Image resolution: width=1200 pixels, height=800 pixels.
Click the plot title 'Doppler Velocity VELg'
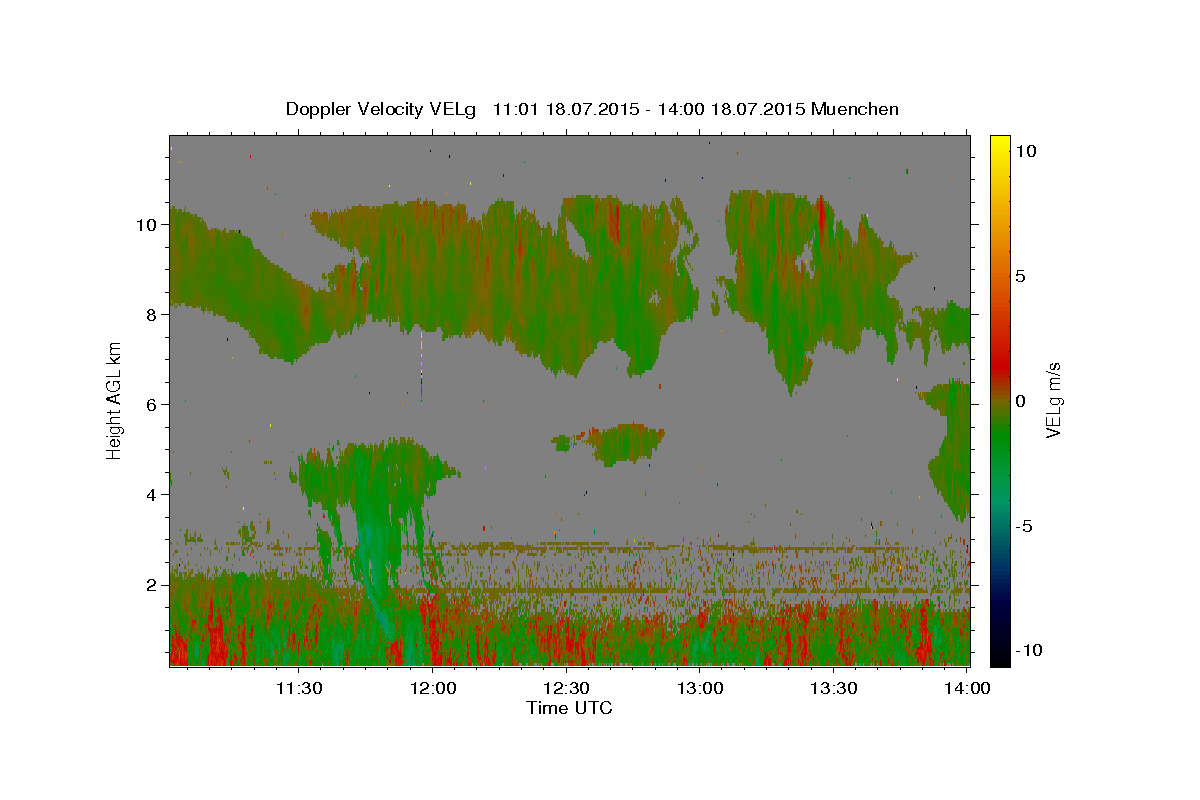click(382, 109)
